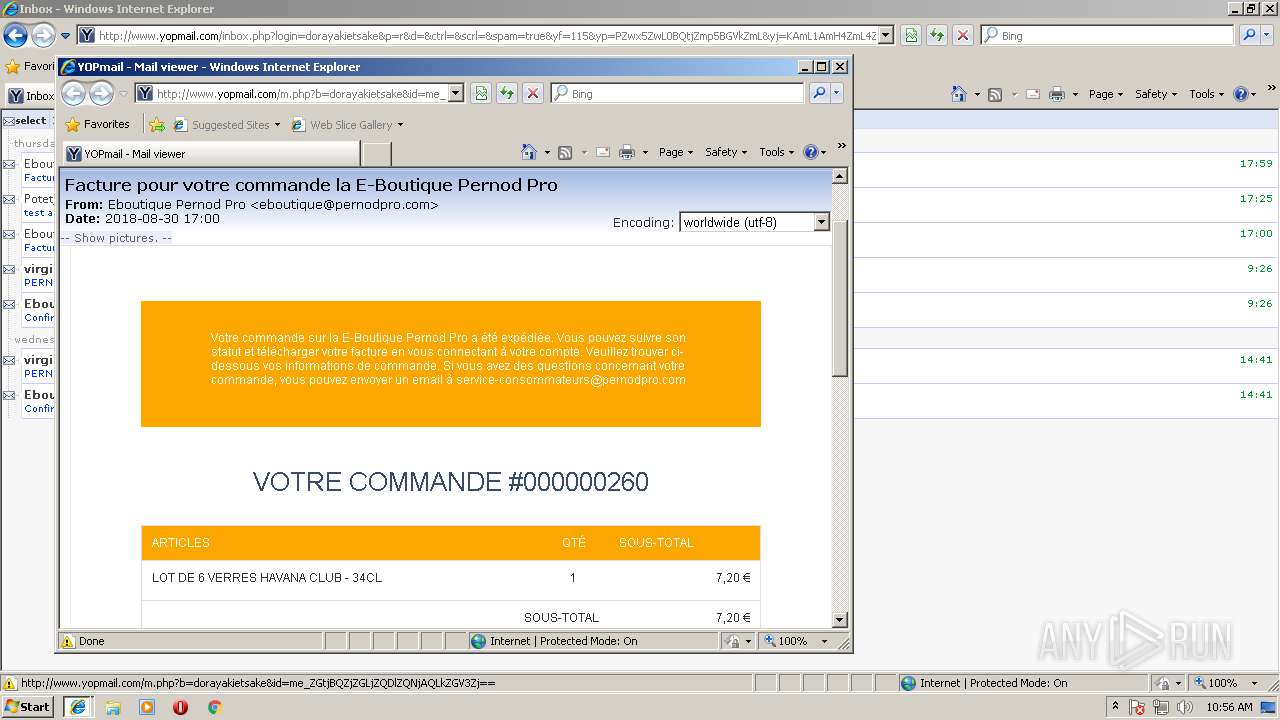The width and height of the screenshot is (1280, 720).
Task: Expand the Inbox window address bar dropdown
Action: coord(886,36)
